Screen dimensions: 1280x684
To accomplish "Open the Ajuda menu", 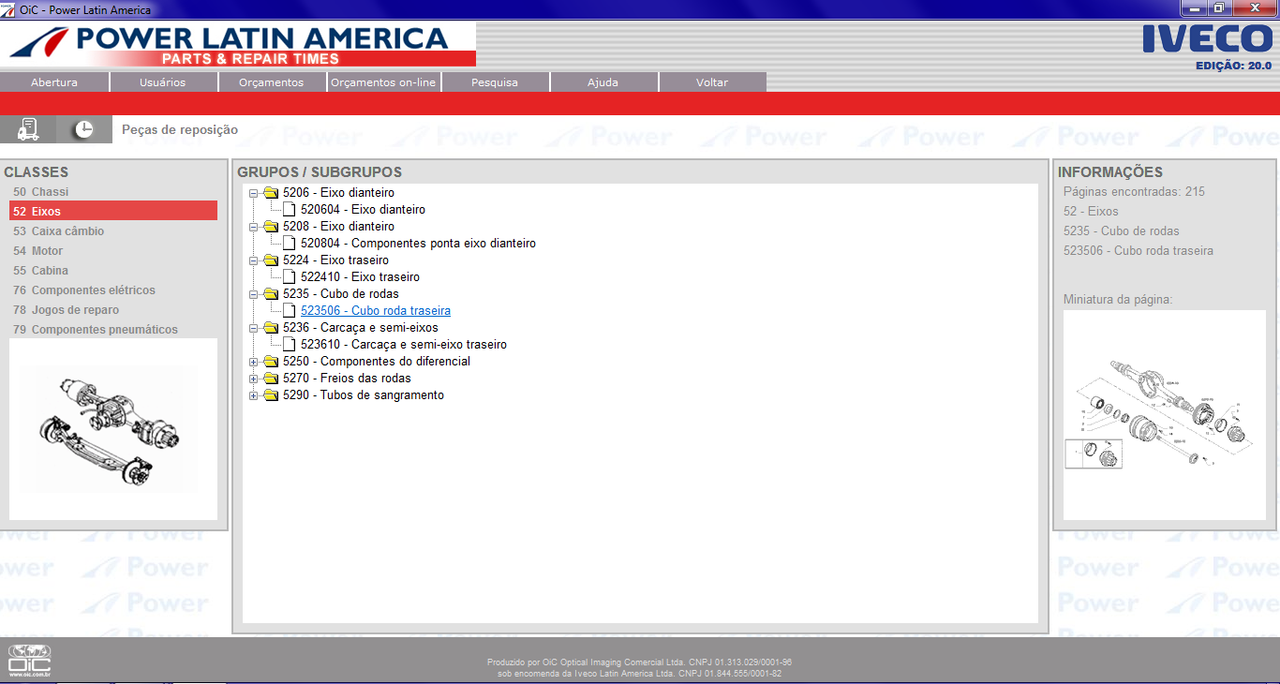I will click(x=603, y=82).
